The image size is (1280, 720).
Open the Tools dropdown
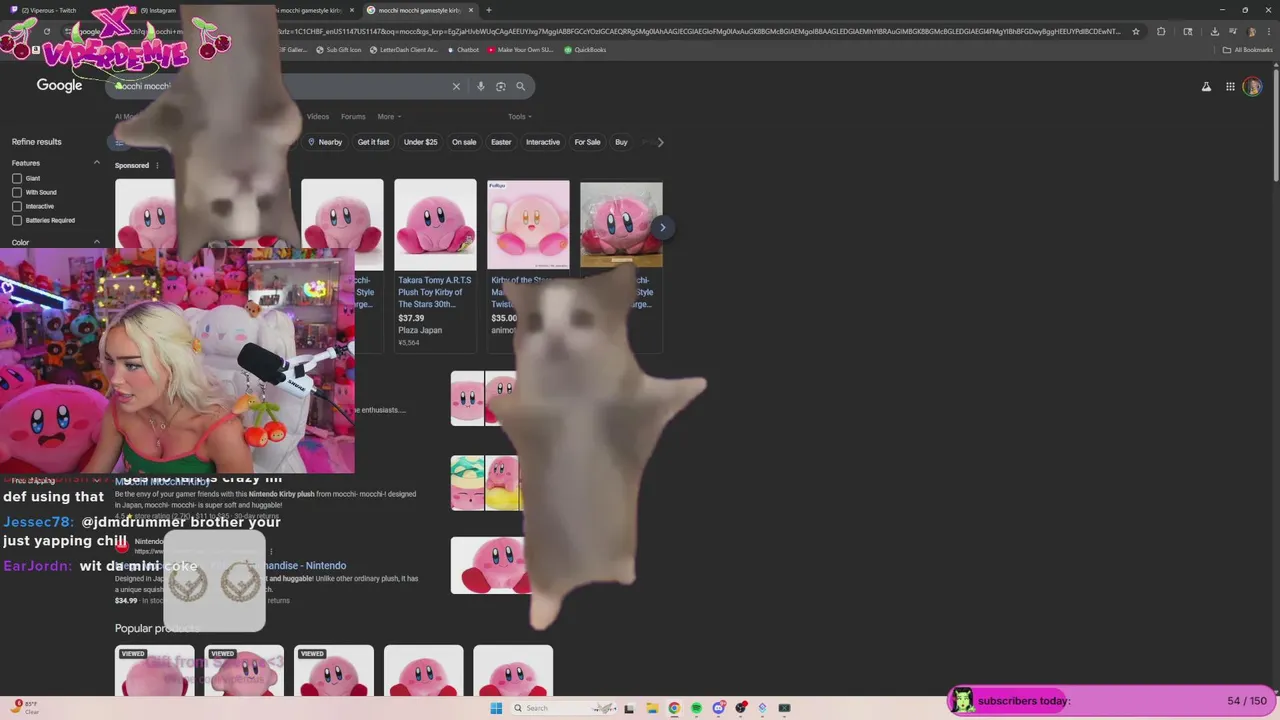(x=520, y=117)
